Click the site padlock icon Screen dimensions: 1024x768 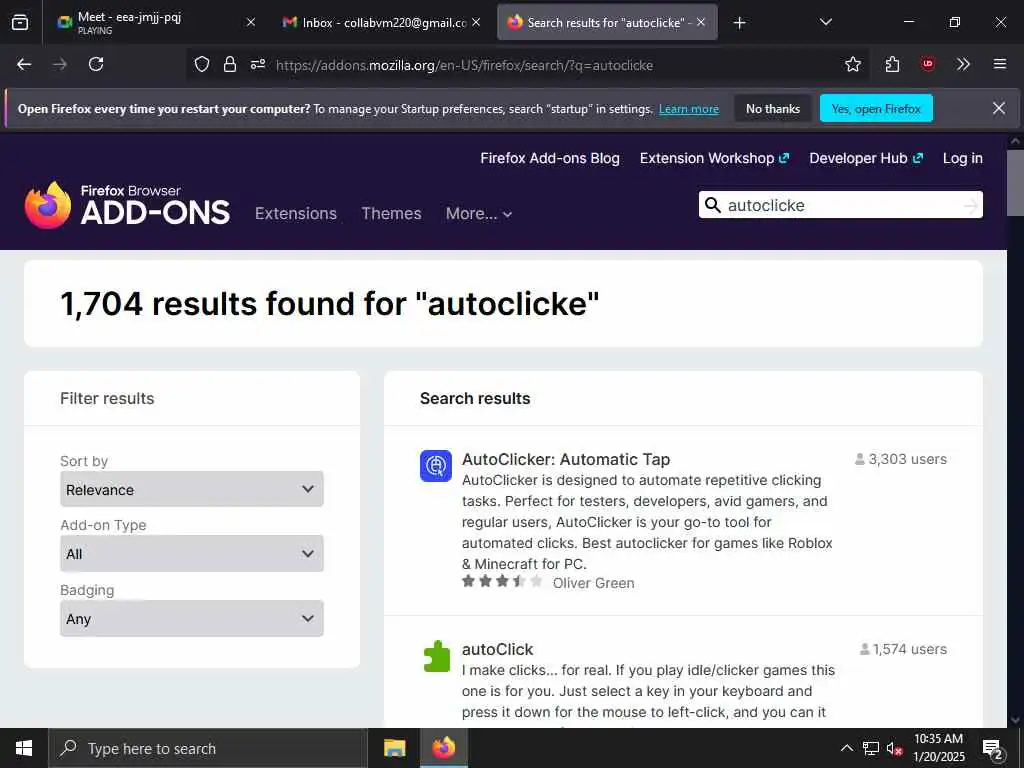click(230, 64)
